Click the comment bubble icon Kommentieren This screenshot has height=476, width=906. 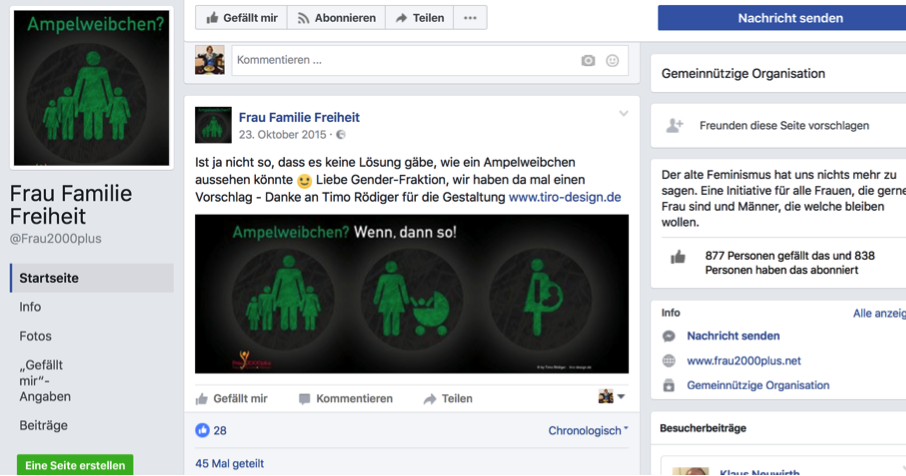pyautogui.click(x=305, y=399)
